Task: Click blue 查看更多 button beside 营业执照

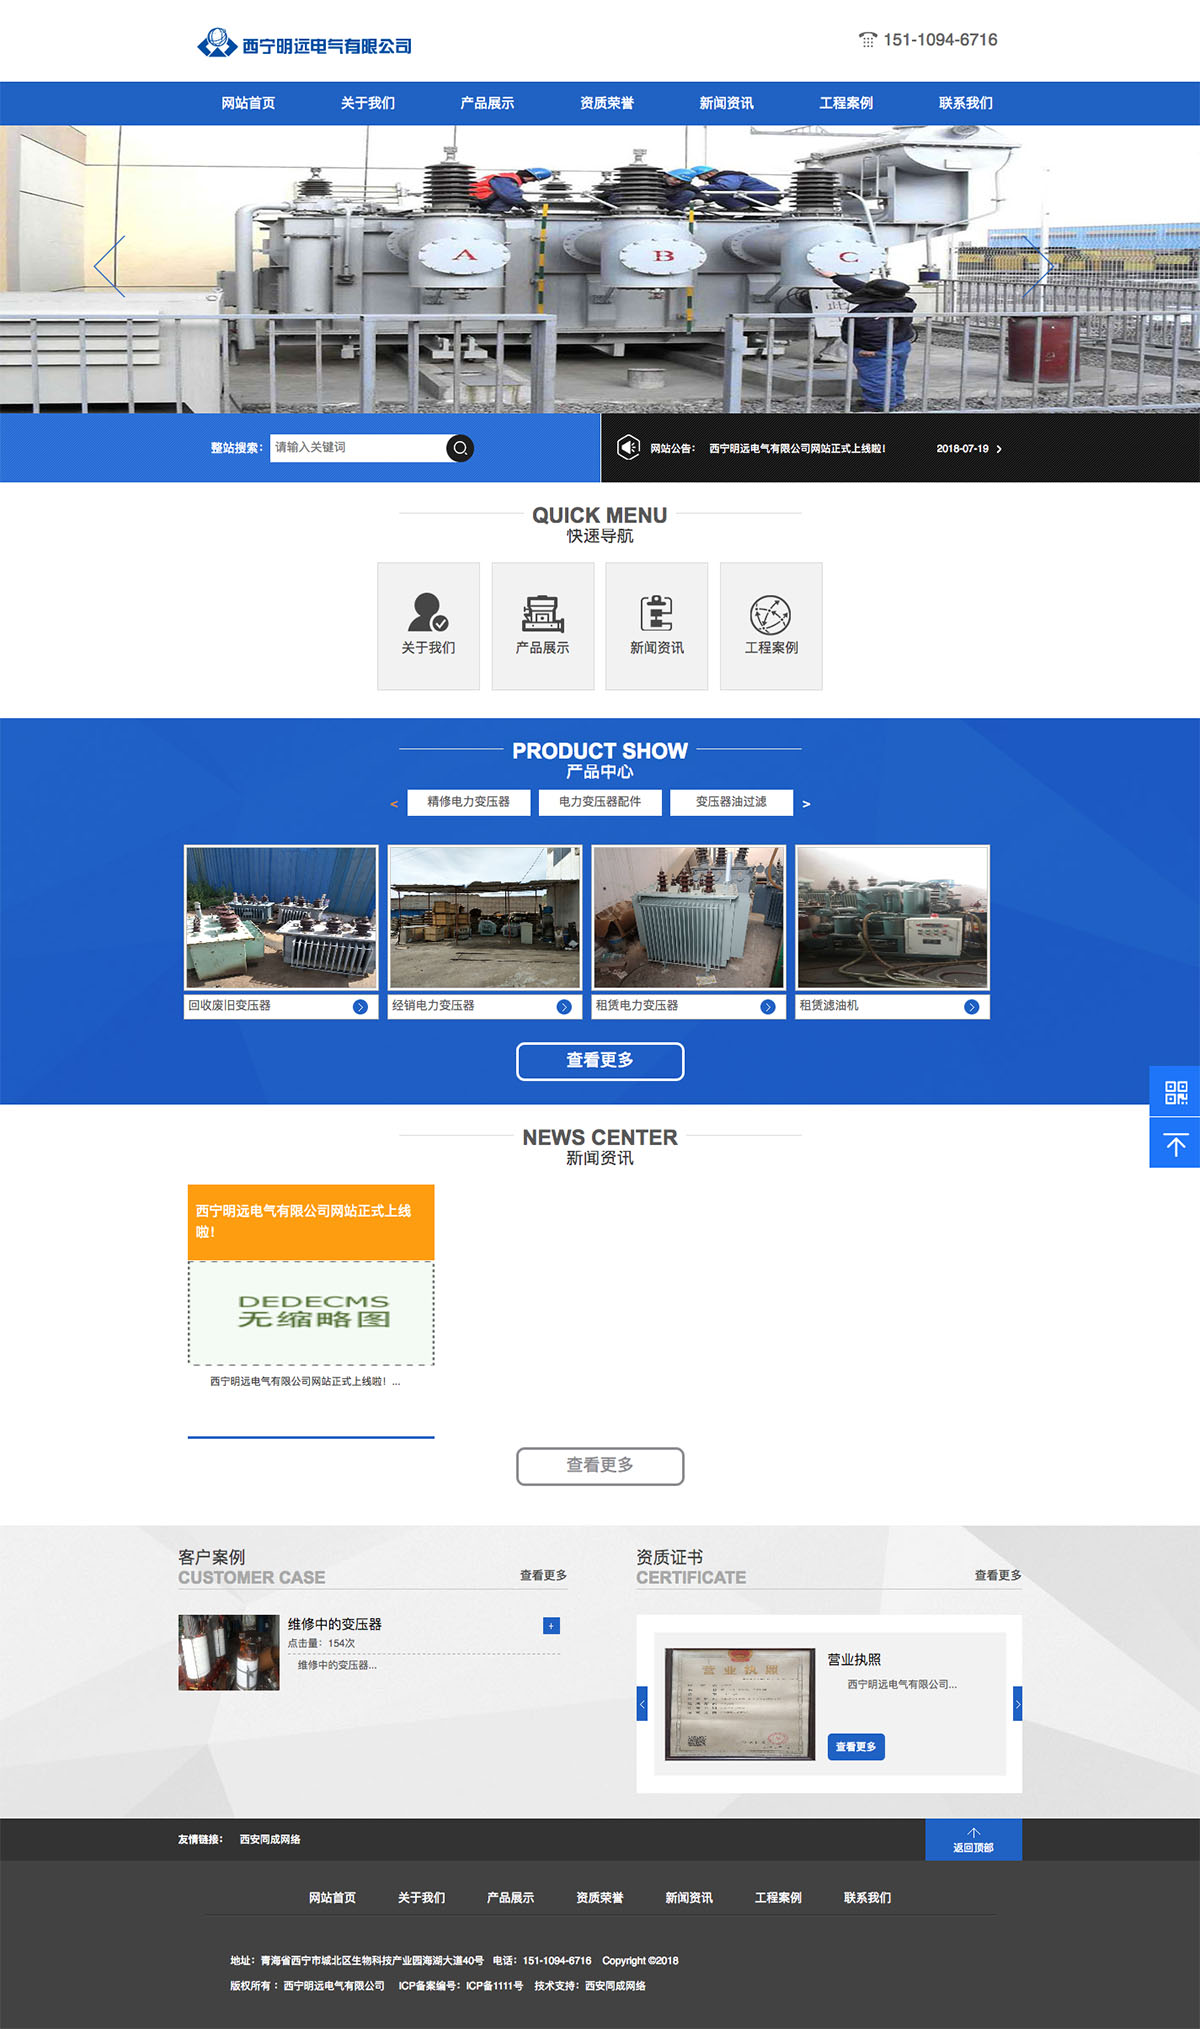Action: click(x=856, y=1746)
